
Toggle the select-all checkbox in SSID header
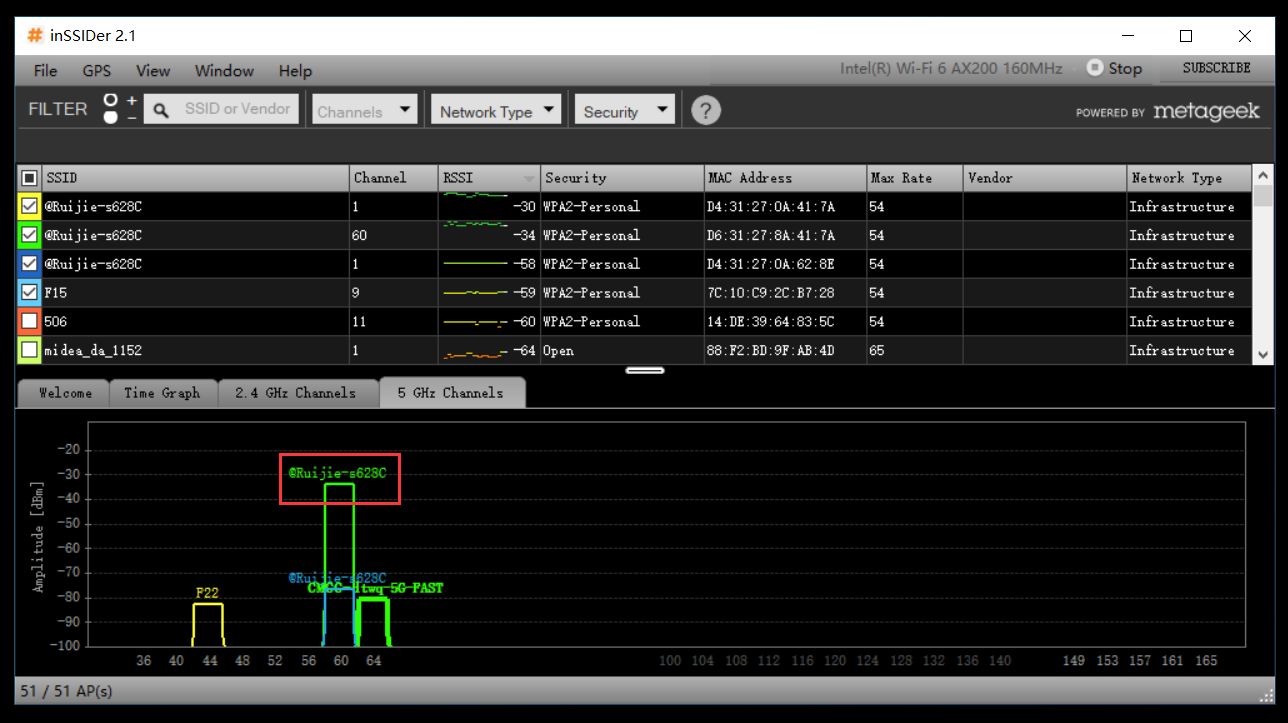30,178
